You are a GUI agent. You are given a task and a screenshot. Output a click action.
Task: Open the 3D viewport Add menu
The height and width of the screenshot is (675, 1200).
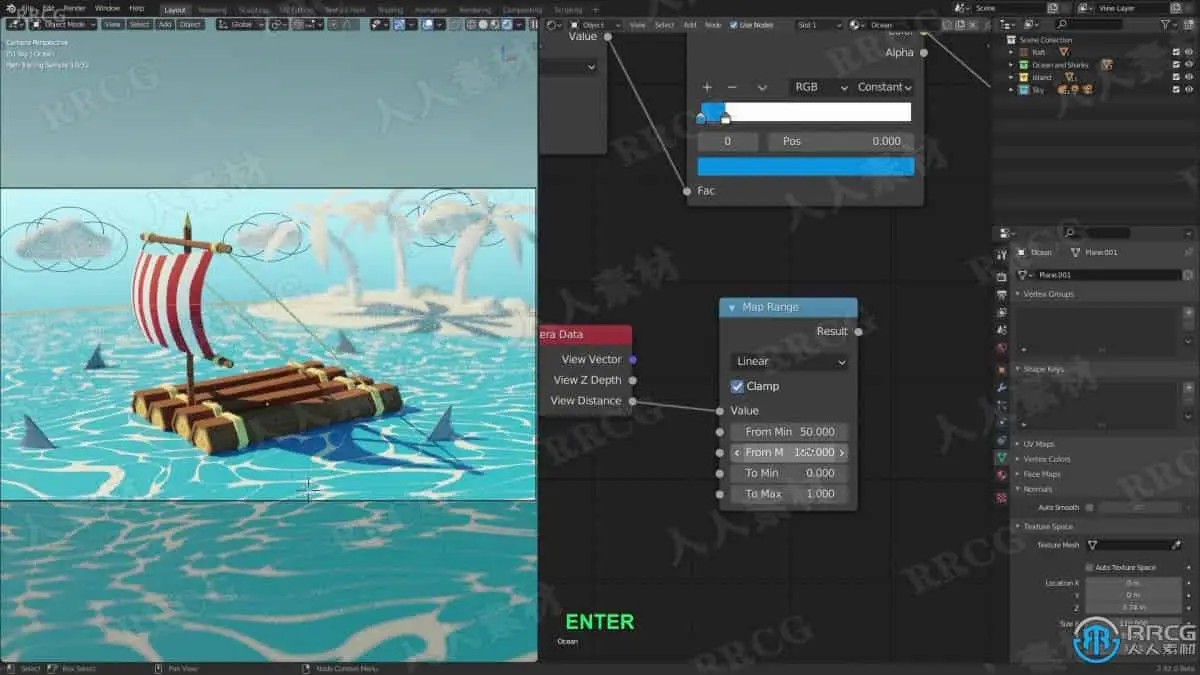pyautogui.click(x=164, y=24)
